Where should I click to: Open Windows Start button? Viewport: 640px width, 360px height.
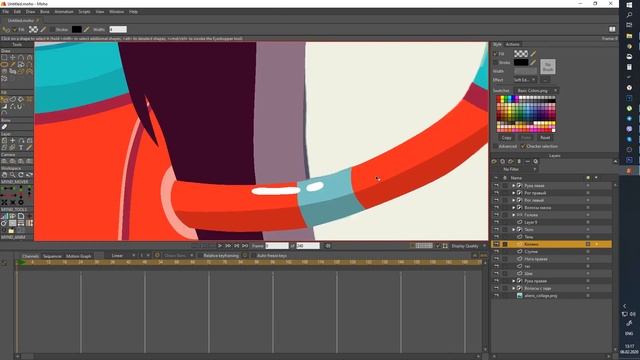[629, 4]
